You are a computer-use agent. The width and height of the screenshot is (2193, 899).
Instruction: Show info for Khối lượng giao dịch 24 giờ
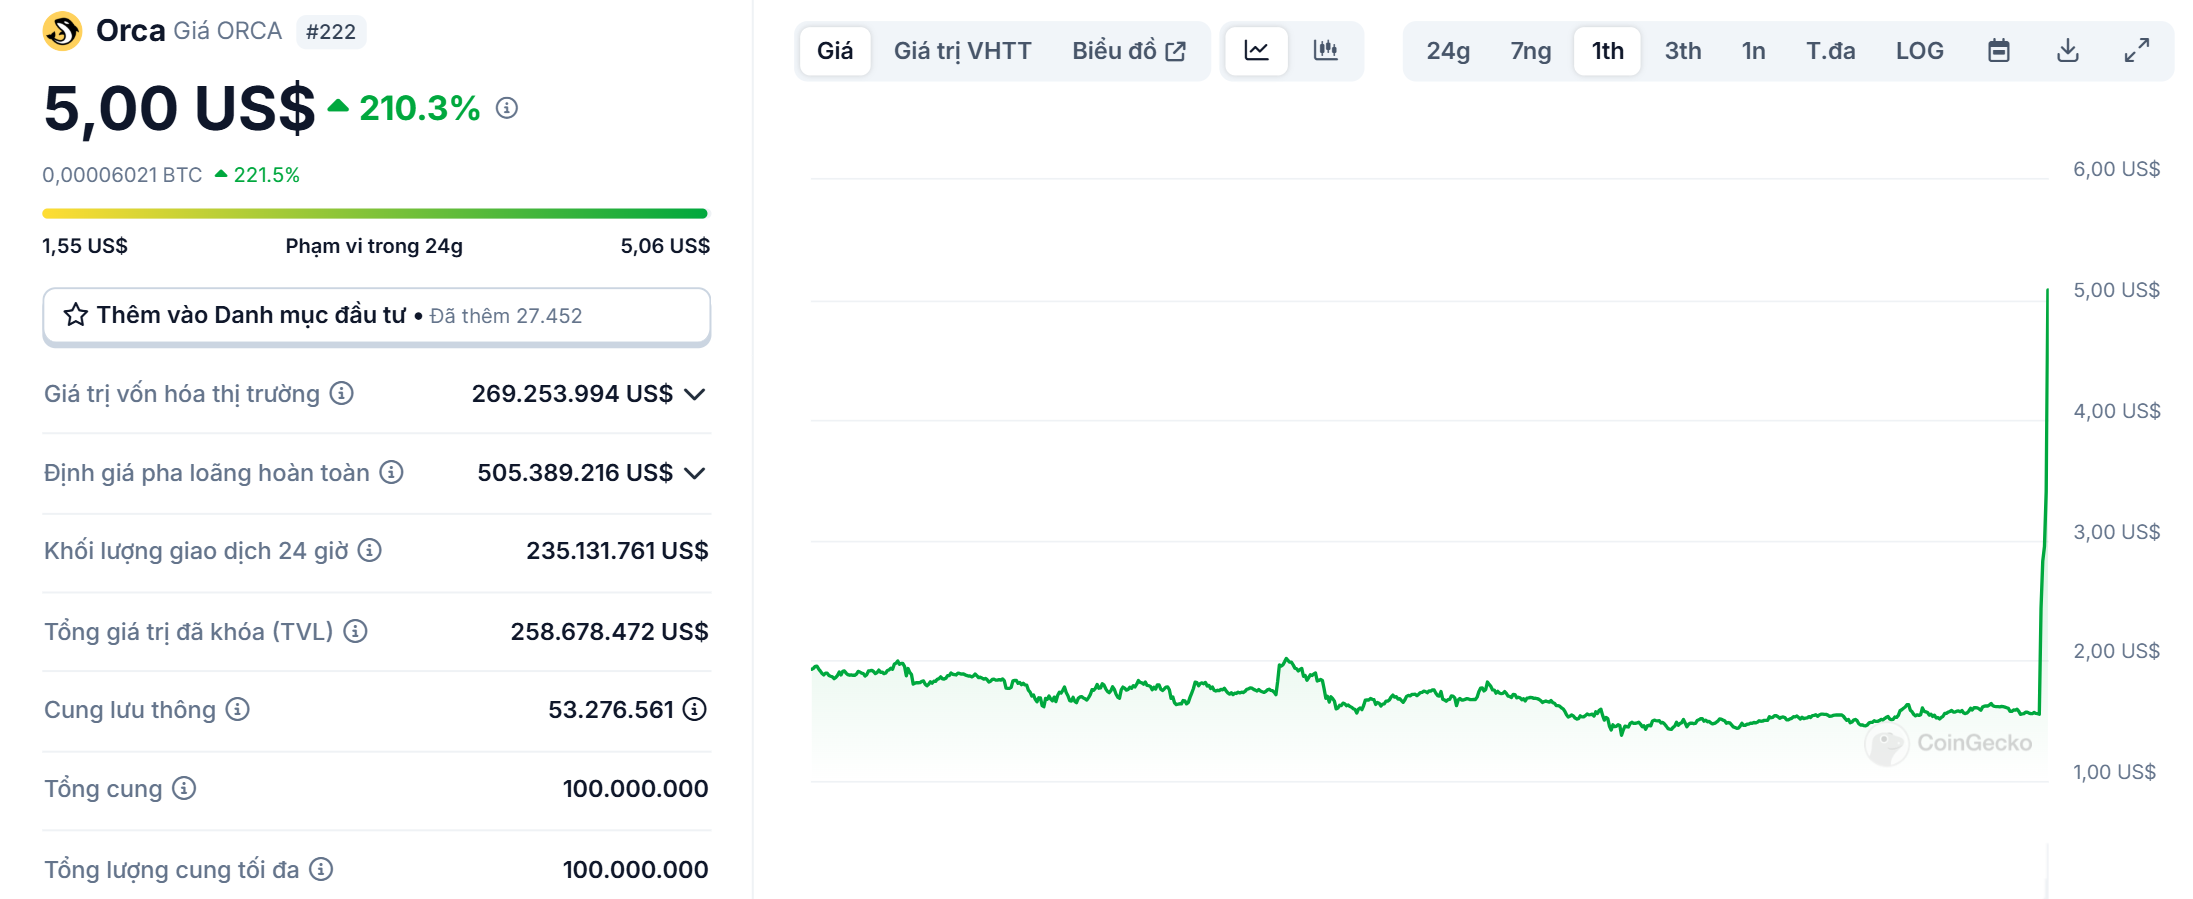pyautogui.click(x=370, y=550)
